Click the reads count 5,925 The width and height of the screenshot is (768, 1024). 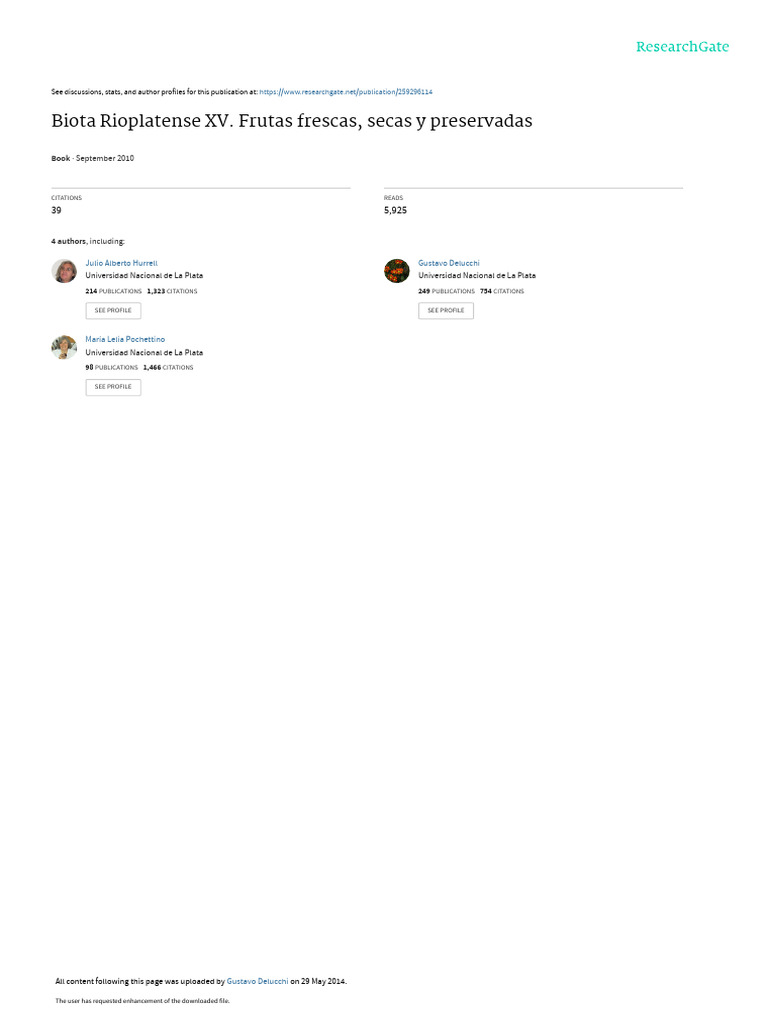(x=395, y=210)
